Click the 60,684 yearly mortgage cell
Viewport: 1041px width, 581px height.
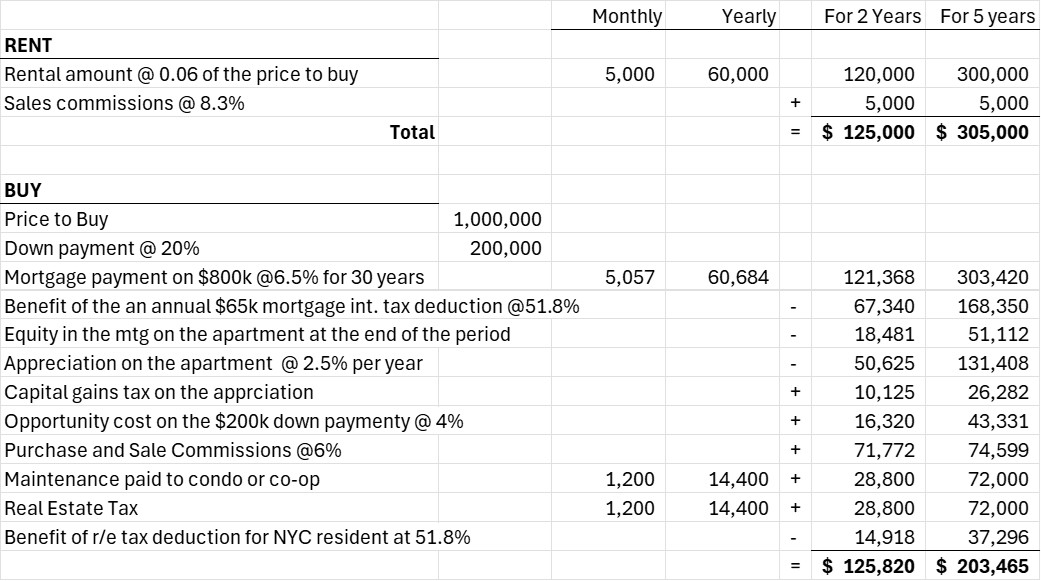[738, 277]
